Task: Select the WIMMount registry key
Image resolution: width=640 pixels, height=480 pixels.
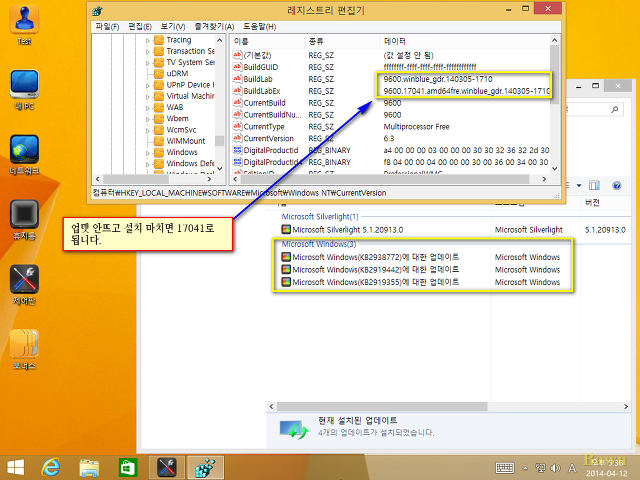Action: click(186, 141)
